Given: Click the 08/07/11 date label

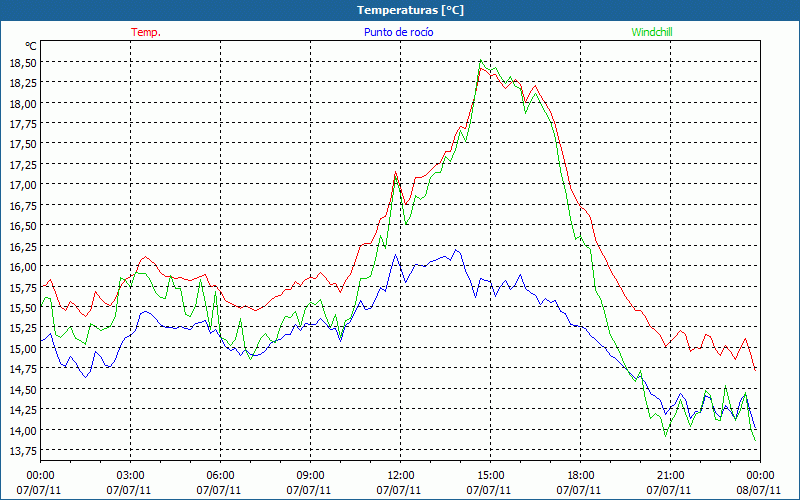Looking at the screenshot, I should [760, 490].
